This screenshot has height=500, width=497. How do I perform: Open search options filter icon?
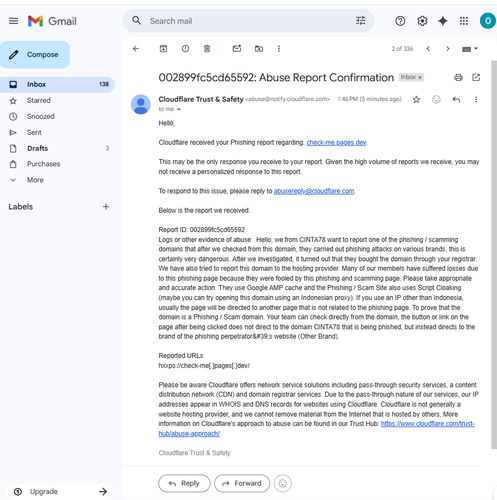click(x=360, y=21)
